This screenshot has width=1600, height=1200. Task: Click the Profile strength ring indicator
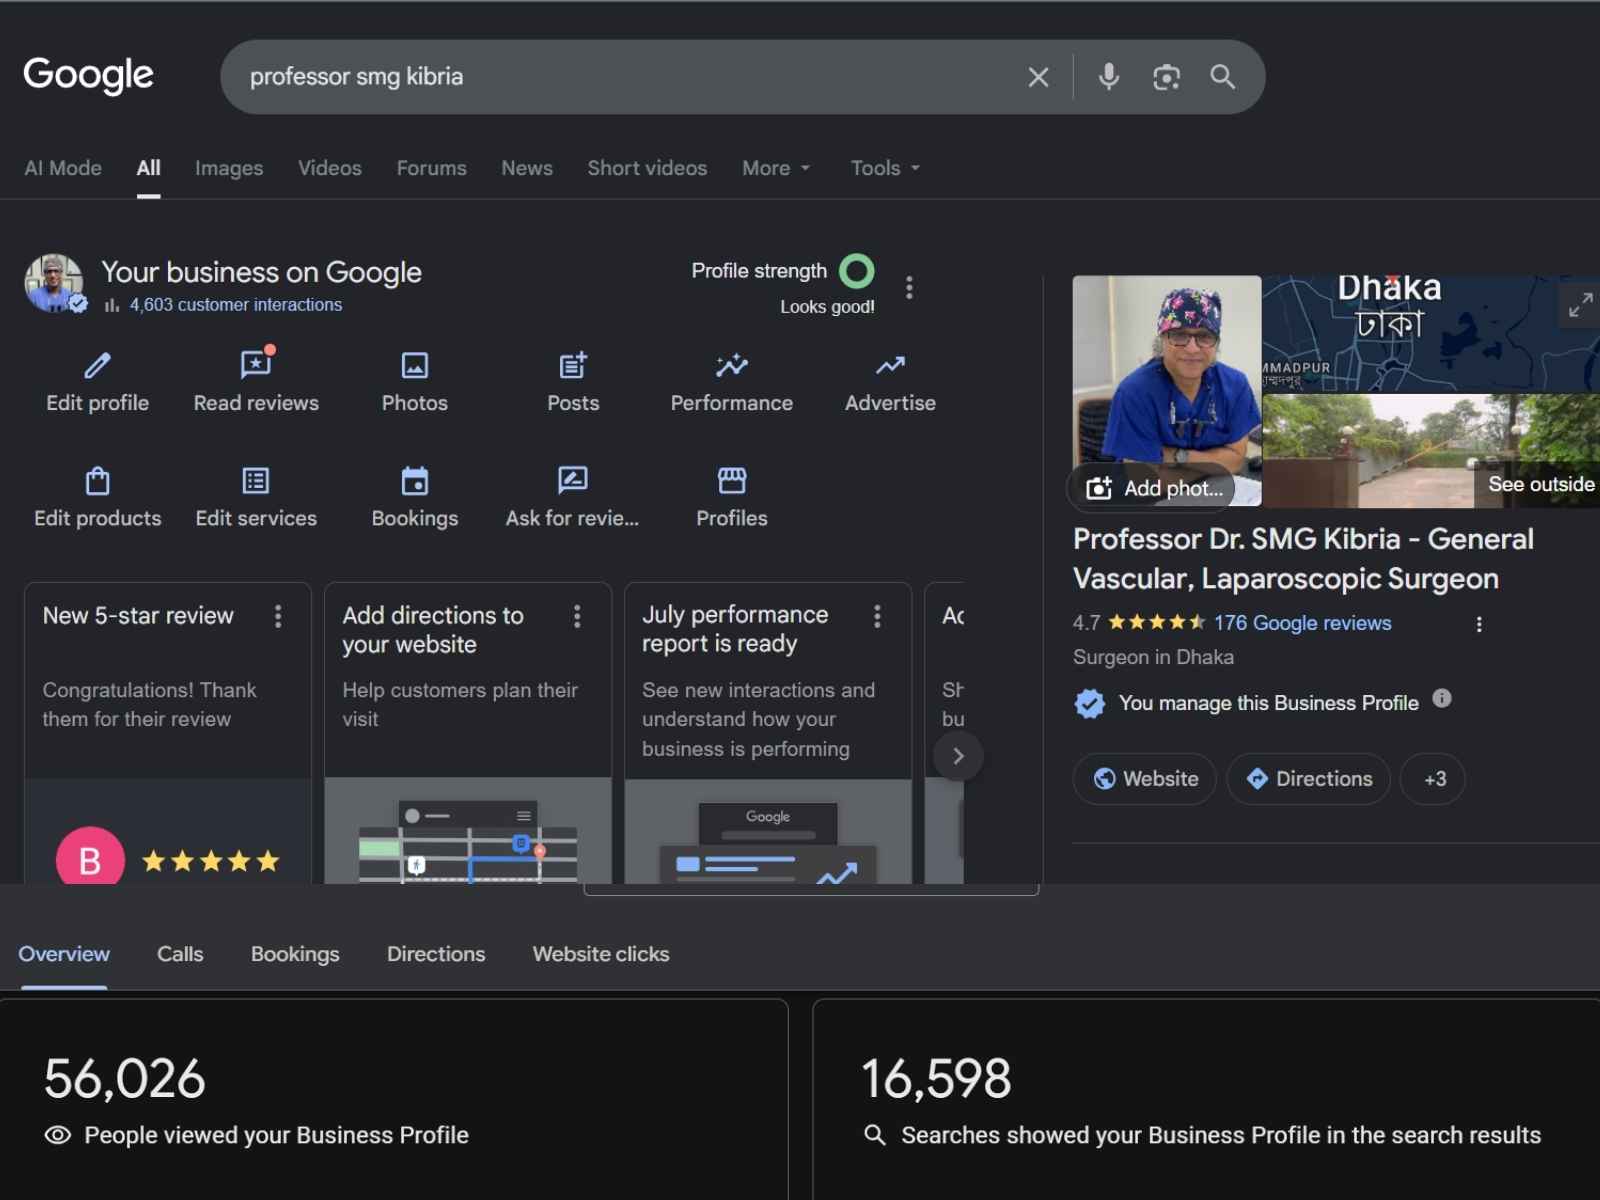(856, 271)
